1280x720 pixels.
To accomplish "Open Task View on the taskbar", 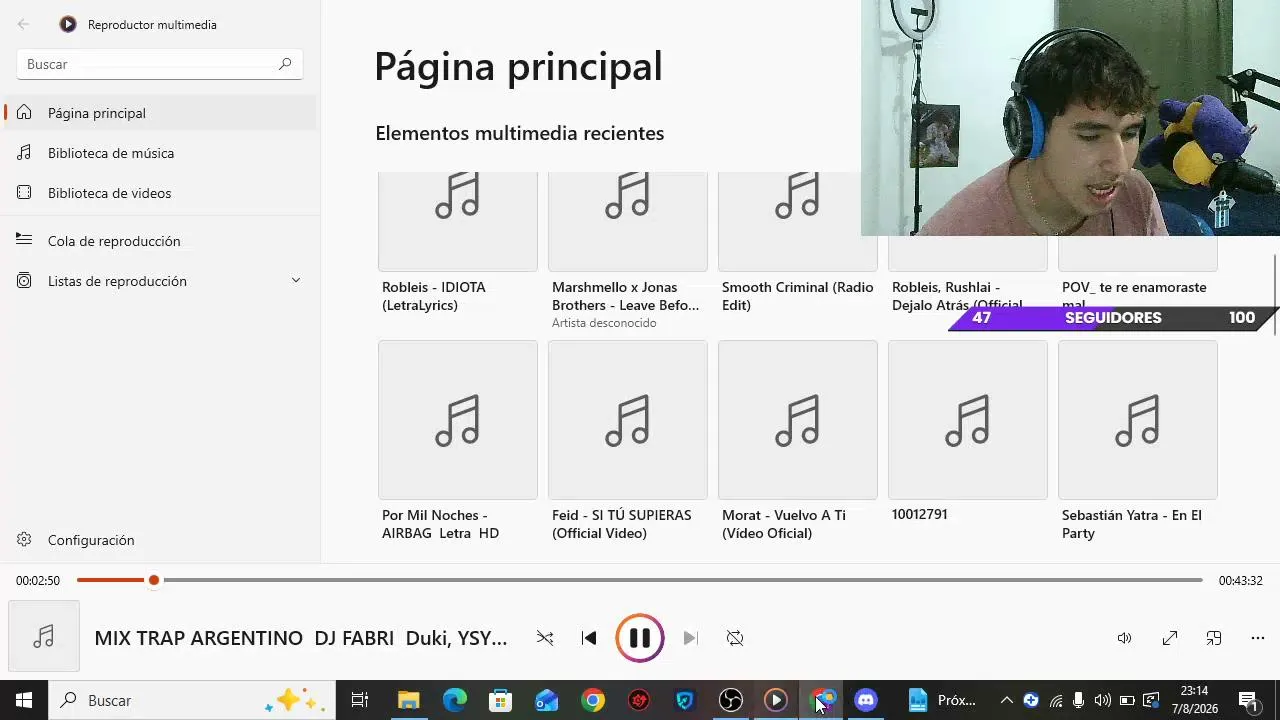I will [360, 700].
